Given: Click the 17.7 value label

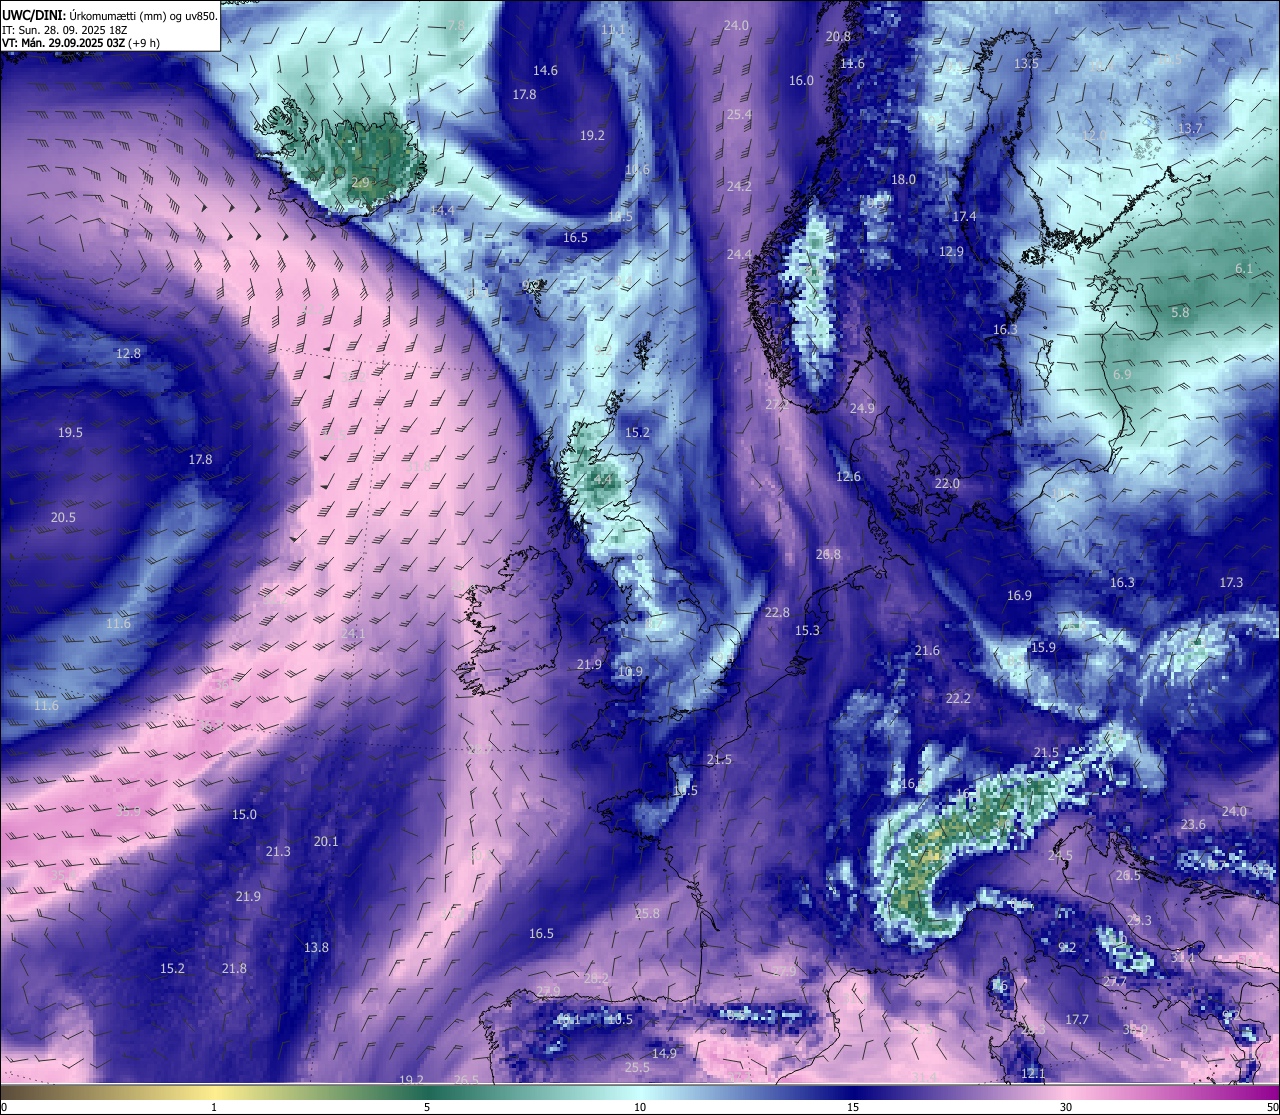Looking at the screenshot, I should (1076, 1019).
